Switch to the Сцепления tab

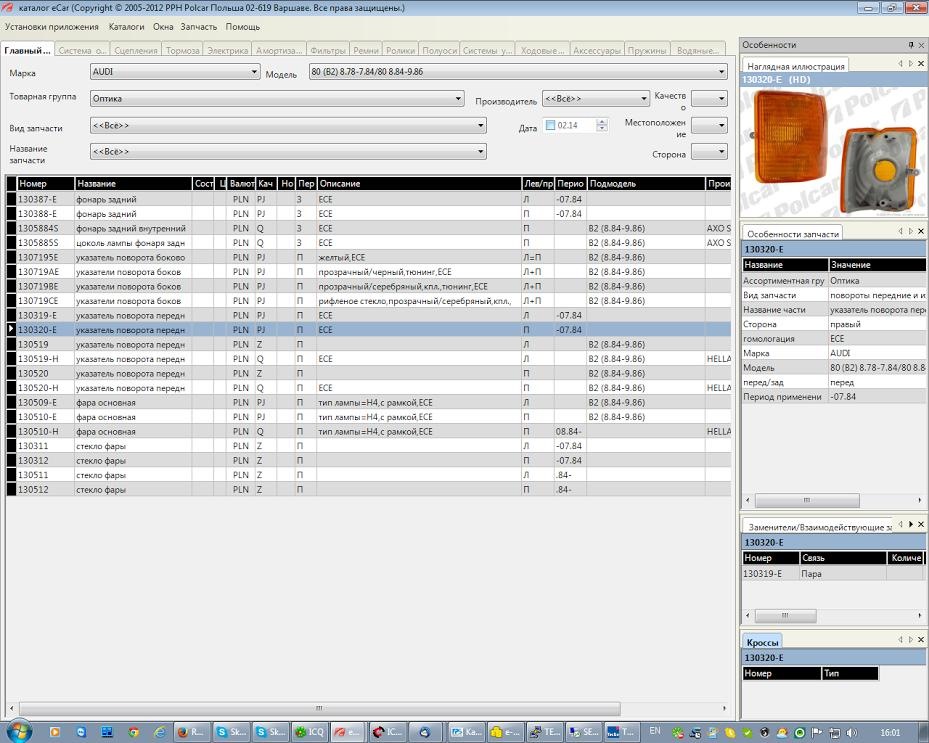(136, 50)
